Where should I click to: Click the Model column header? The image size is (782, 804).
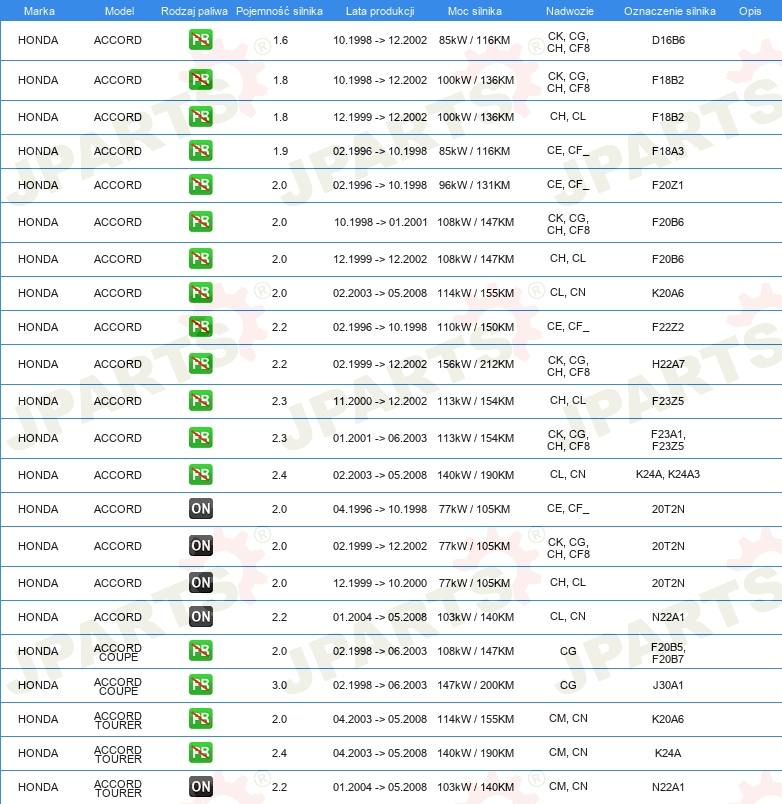click(119, 11)
